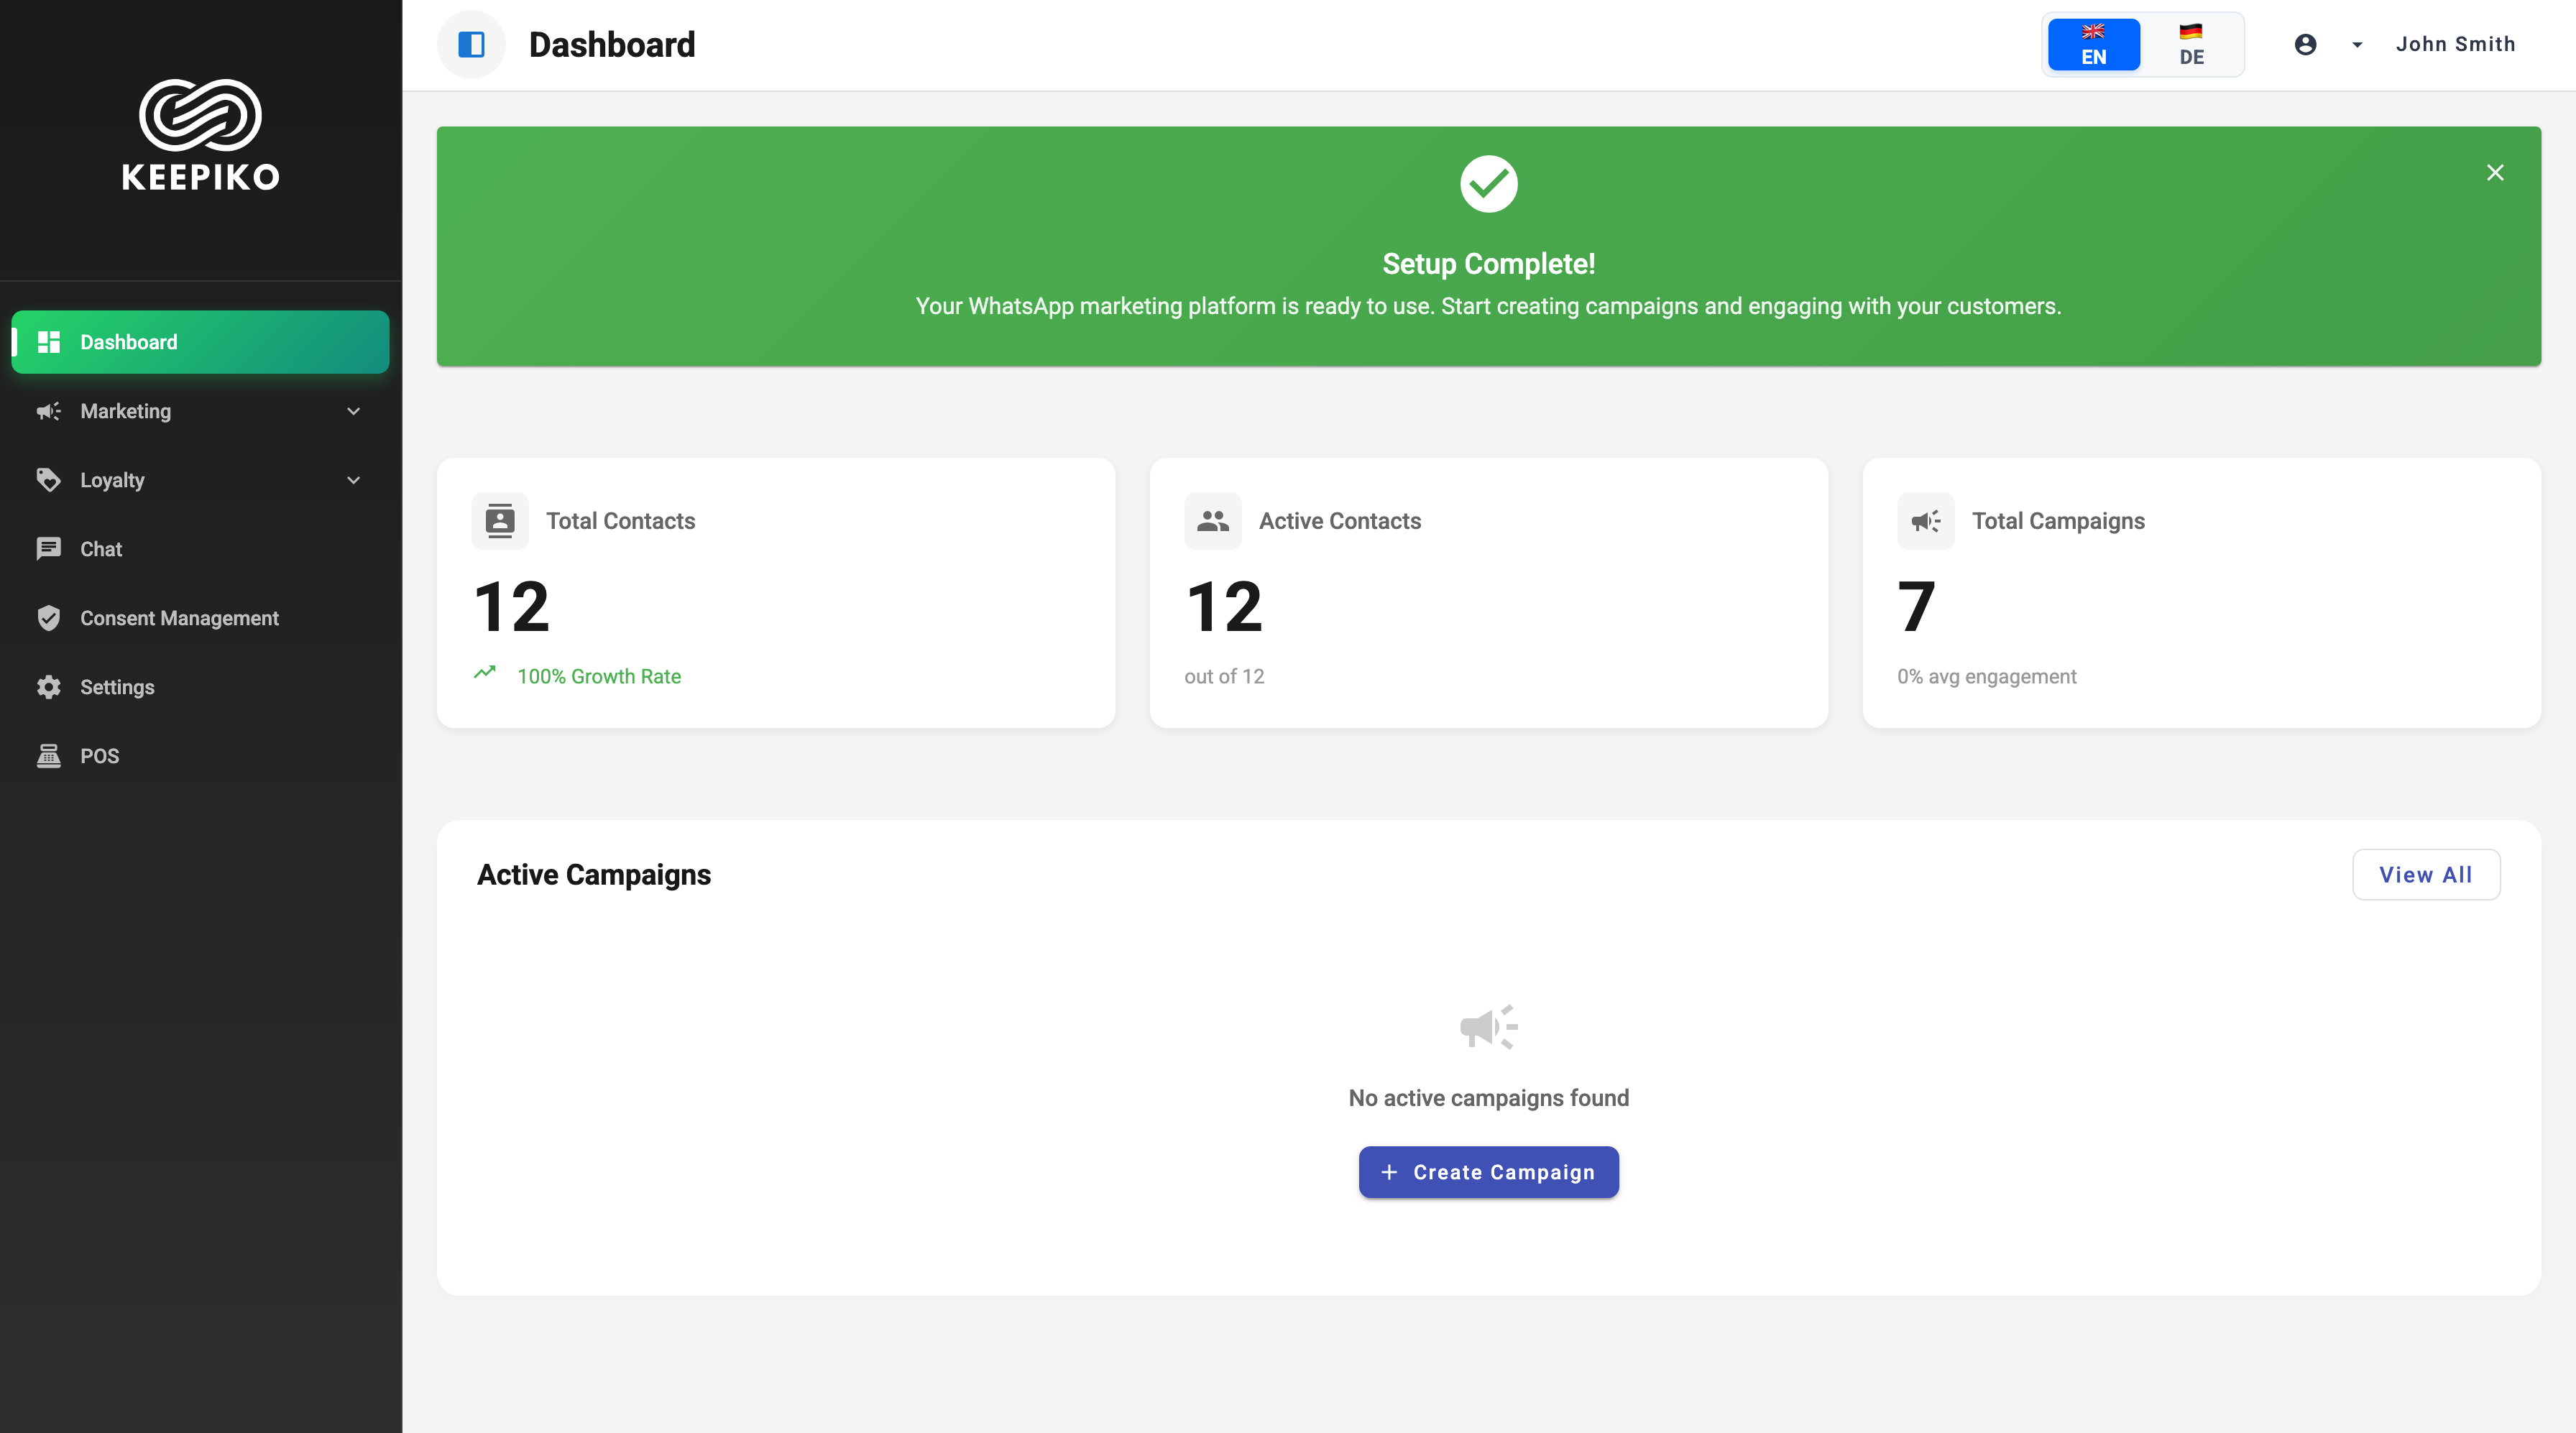Click the Setup Complete checkmark icon

click(x=1488, y=183)
